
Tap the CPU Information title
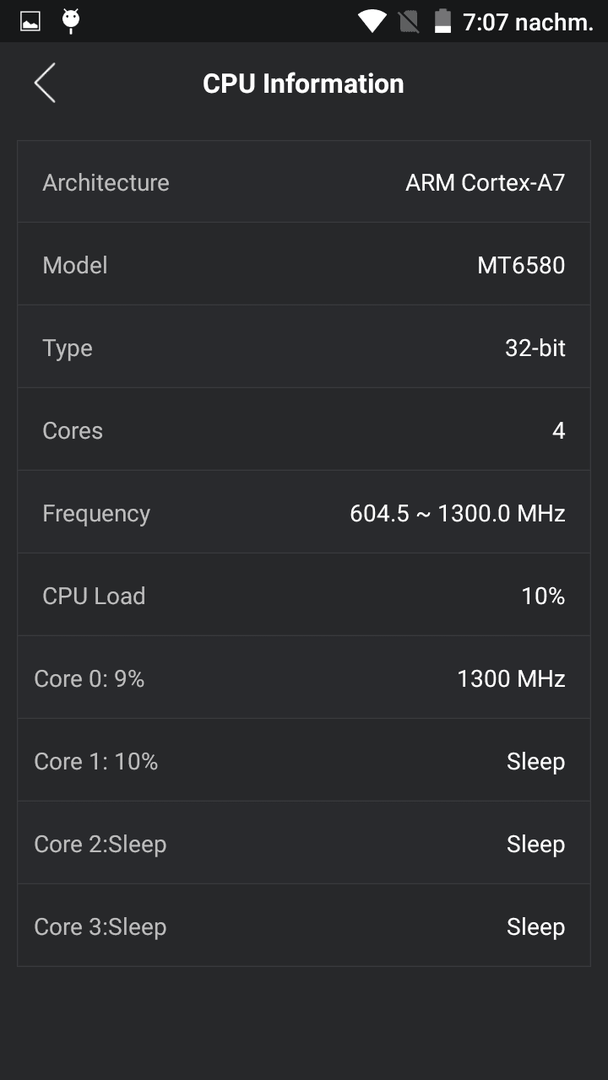pyautogui.click(x=304, y=84)
